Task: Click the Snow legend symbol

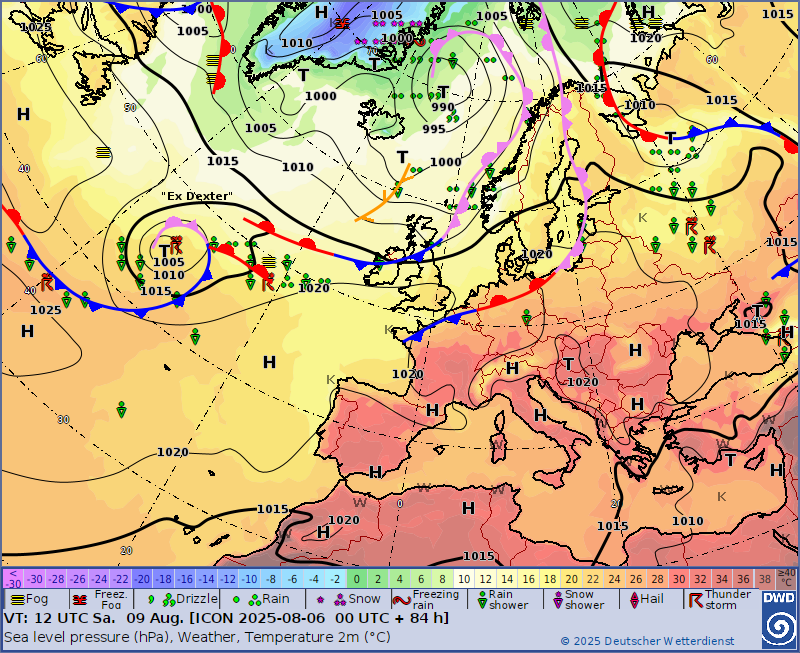Action: click(325, 599)
